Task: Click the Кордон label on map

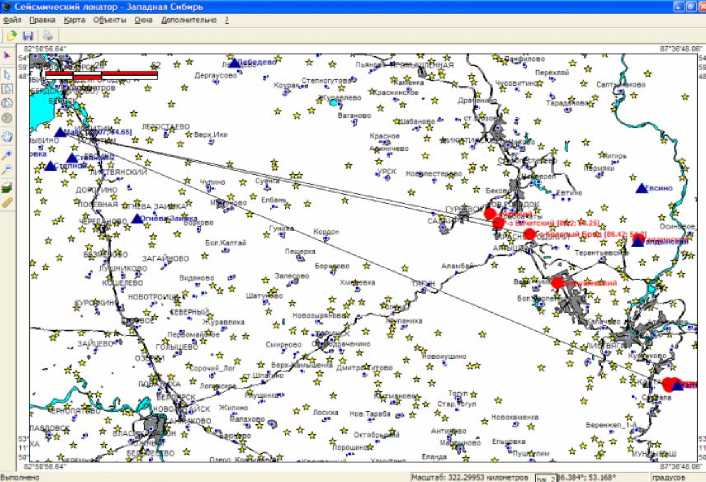Action: 326,232
